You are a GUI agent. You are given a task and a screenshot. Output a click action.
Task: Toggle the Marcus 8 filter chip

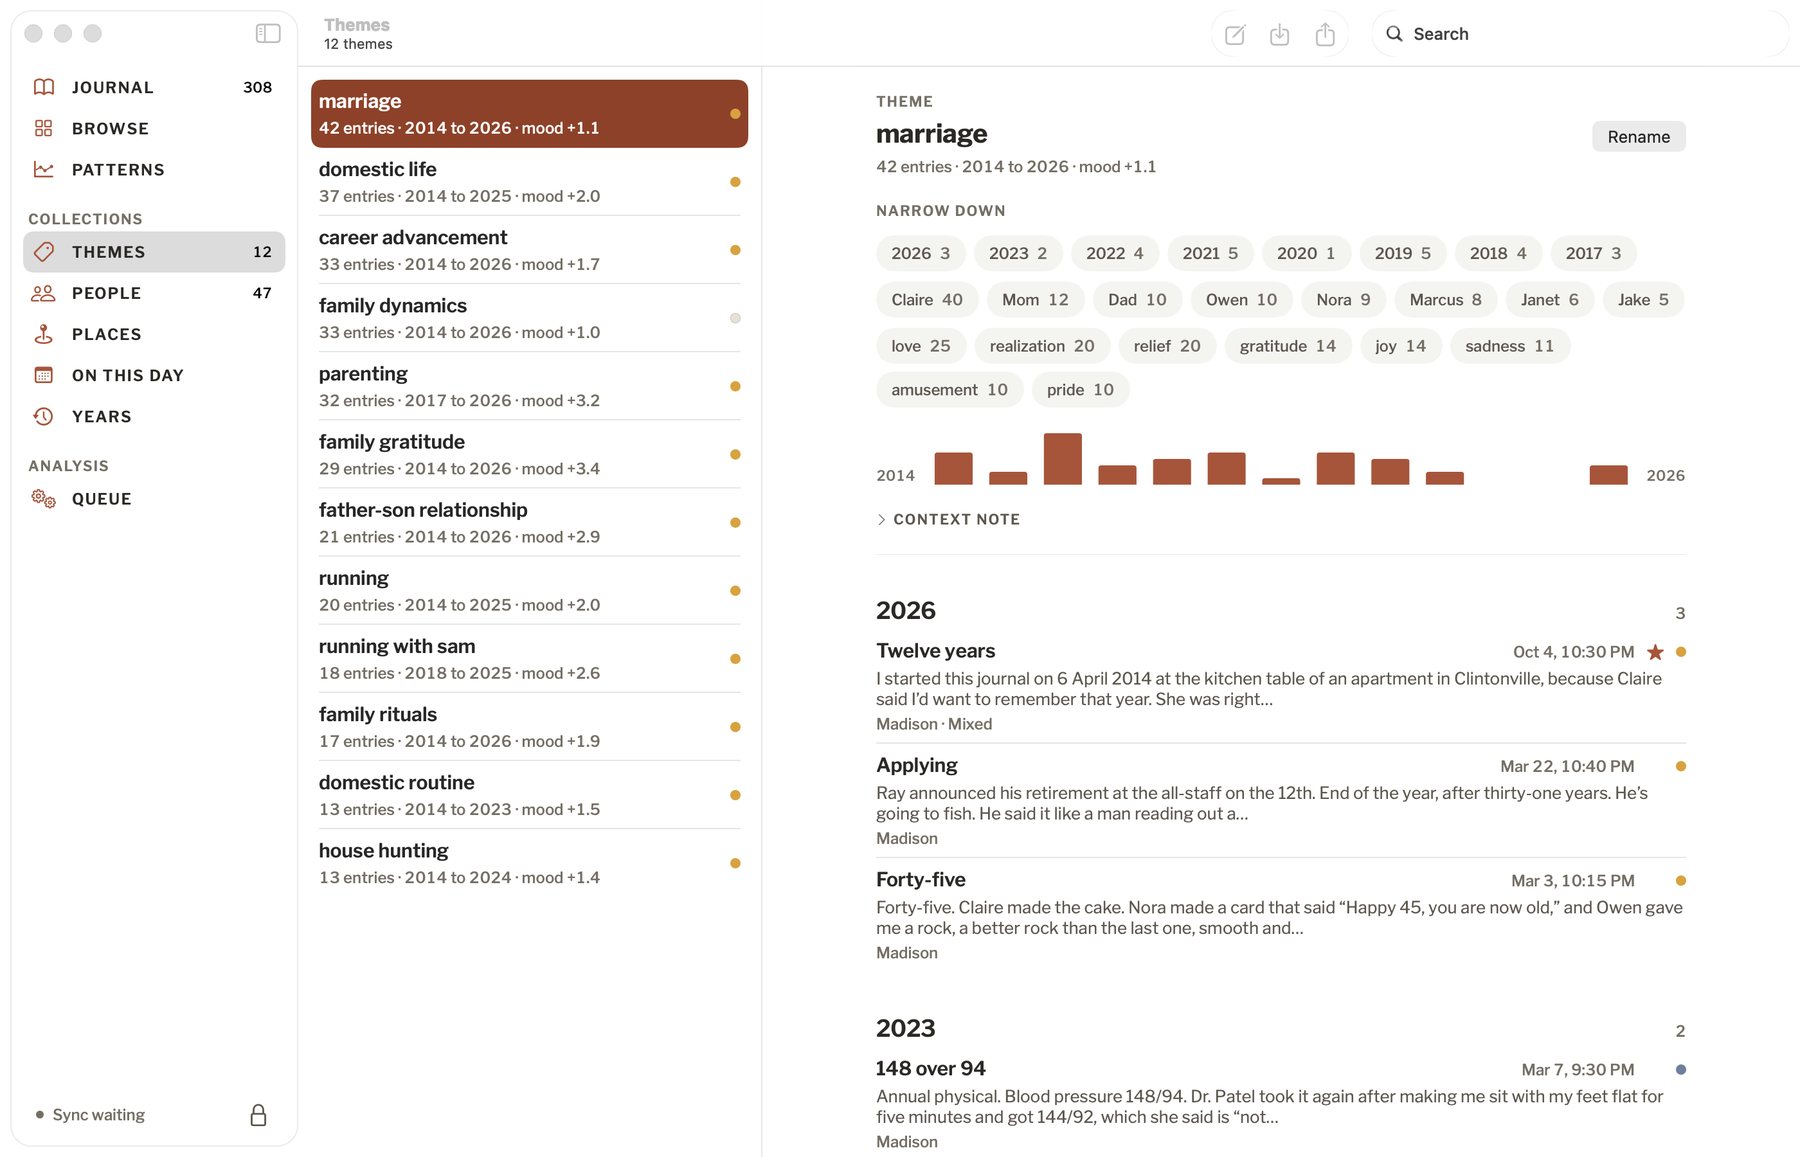point(1445,300)
